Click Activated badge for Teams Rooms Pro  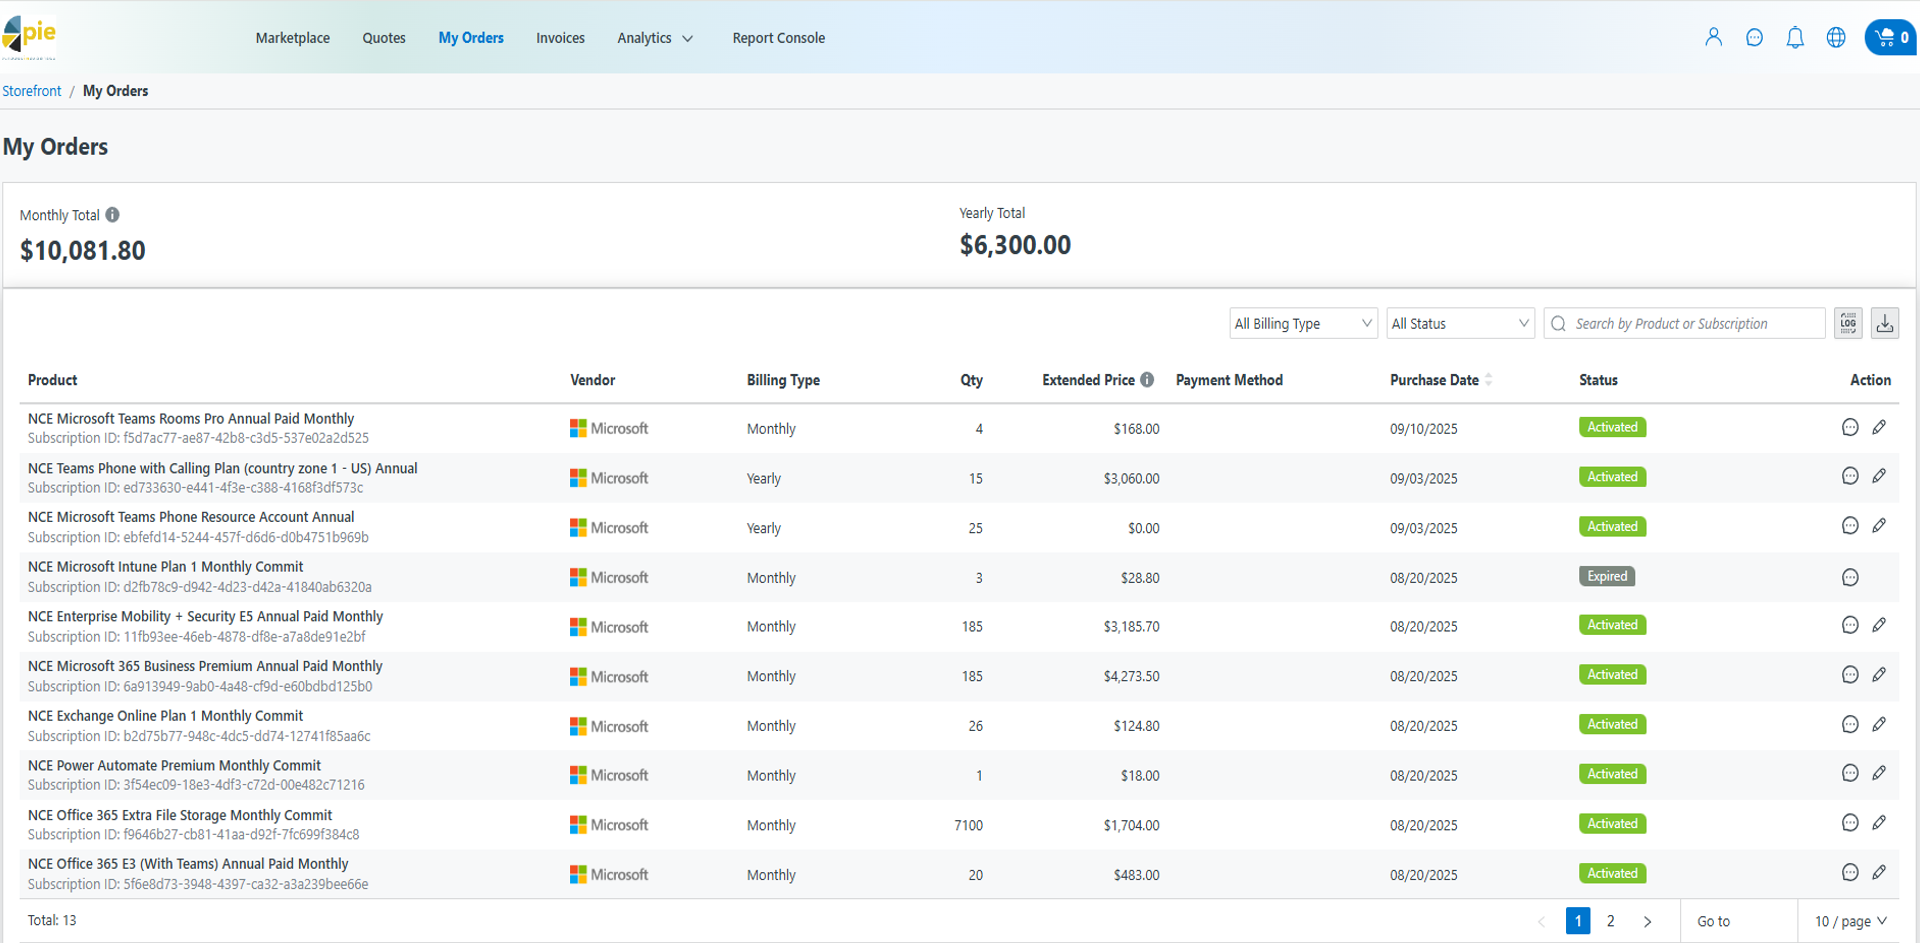click(1612, 427)
